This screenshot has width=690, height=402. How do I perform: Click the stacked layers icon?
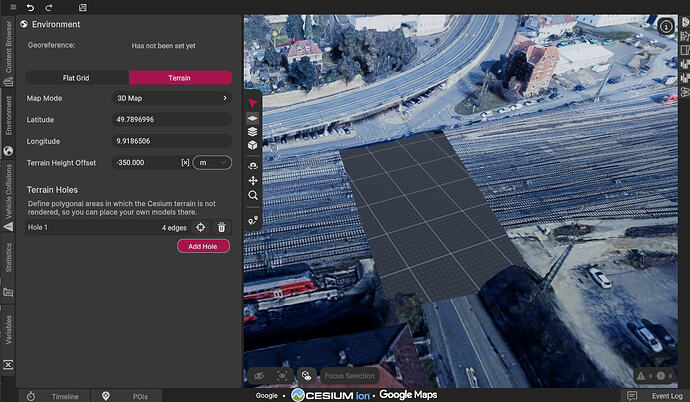coord(253,132)
